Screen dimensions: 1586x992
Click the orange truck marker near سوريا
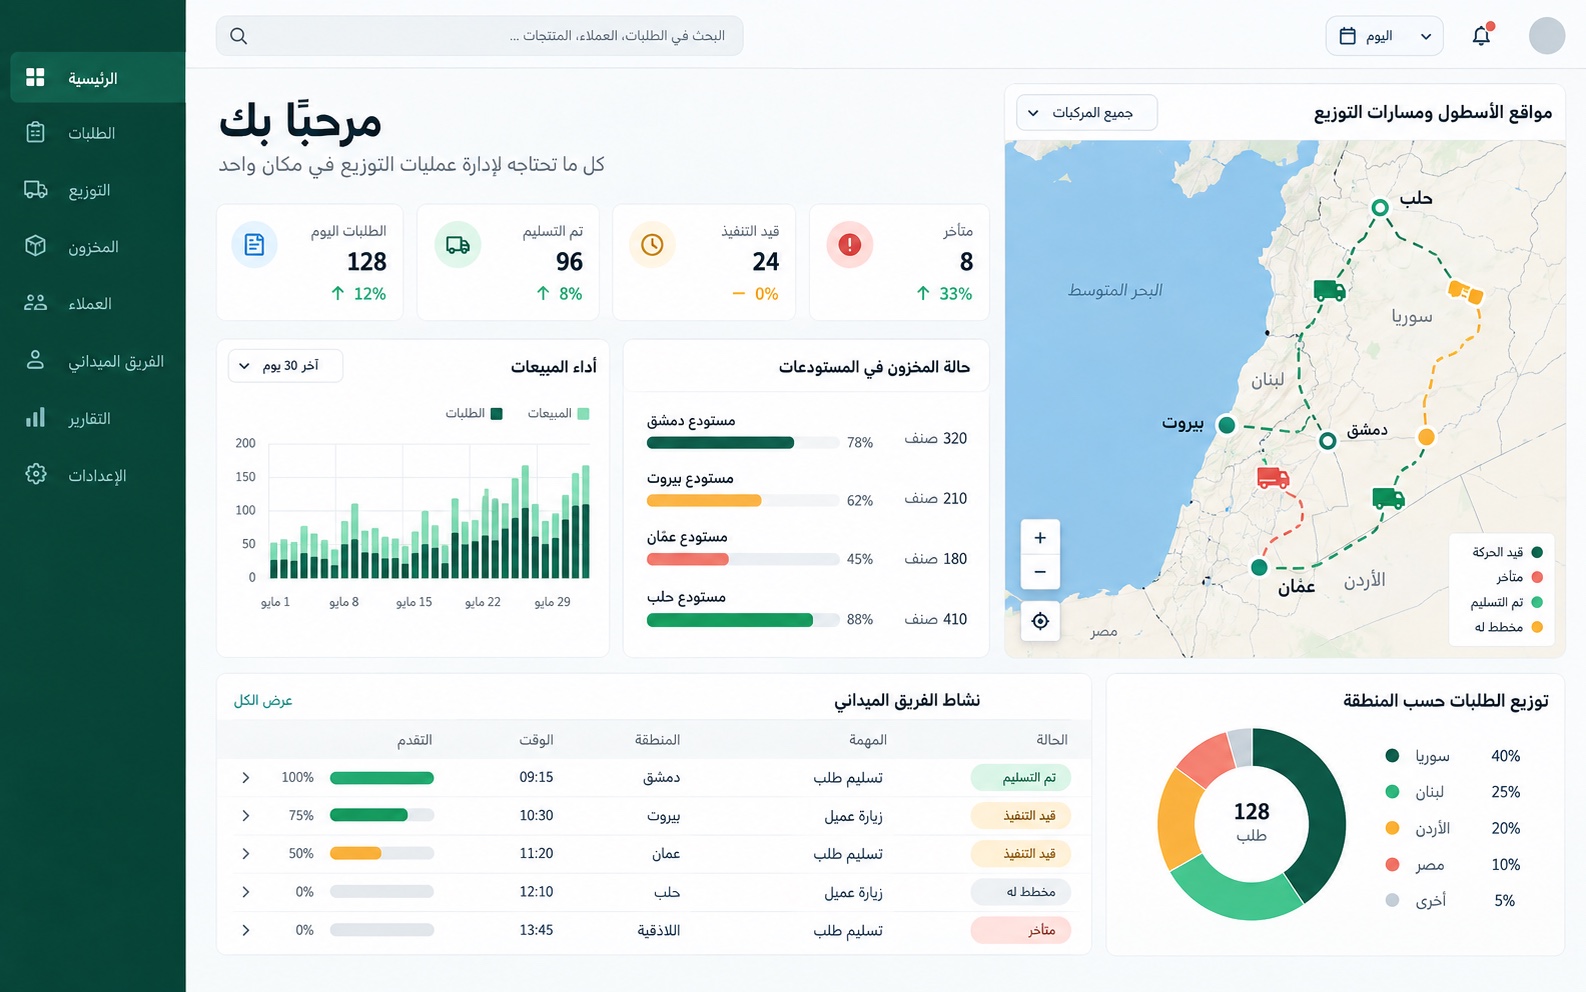(1465, 292)
